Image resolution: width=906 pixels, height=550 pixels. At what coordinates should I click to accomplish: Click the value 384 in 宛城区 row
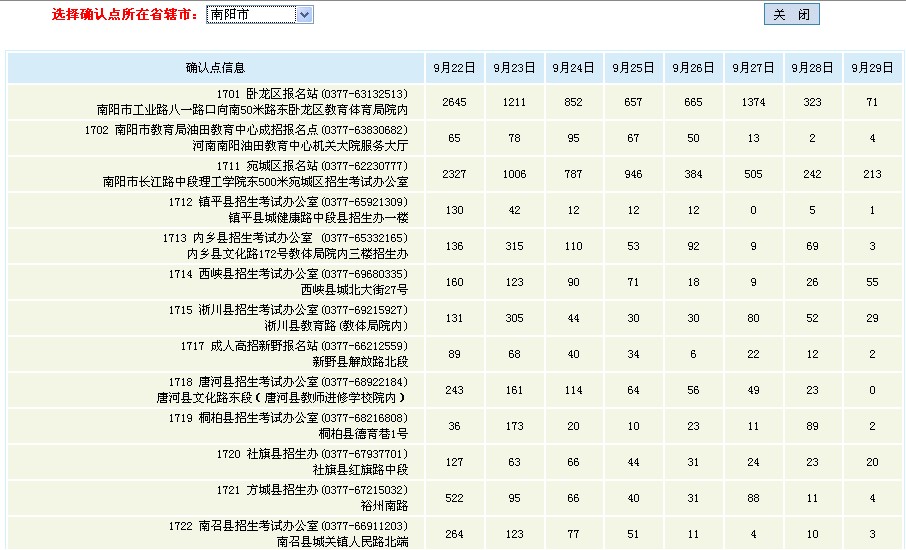point(693,174)
